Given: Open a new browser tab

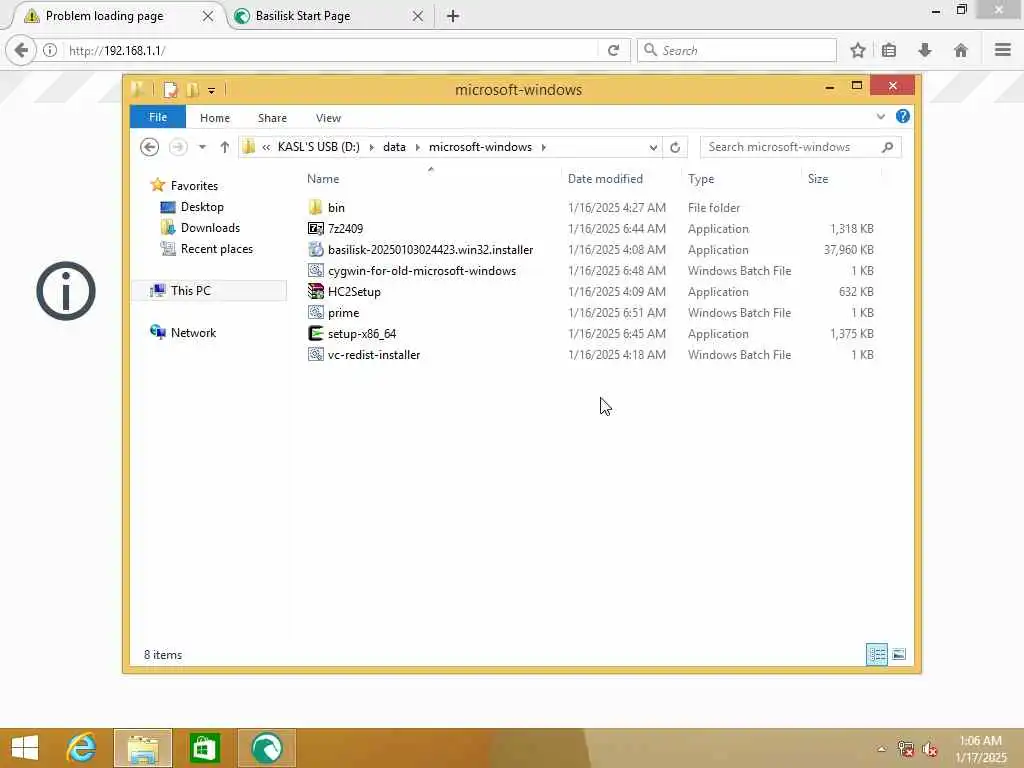Looking at the screenshot, I should [453, 16].
